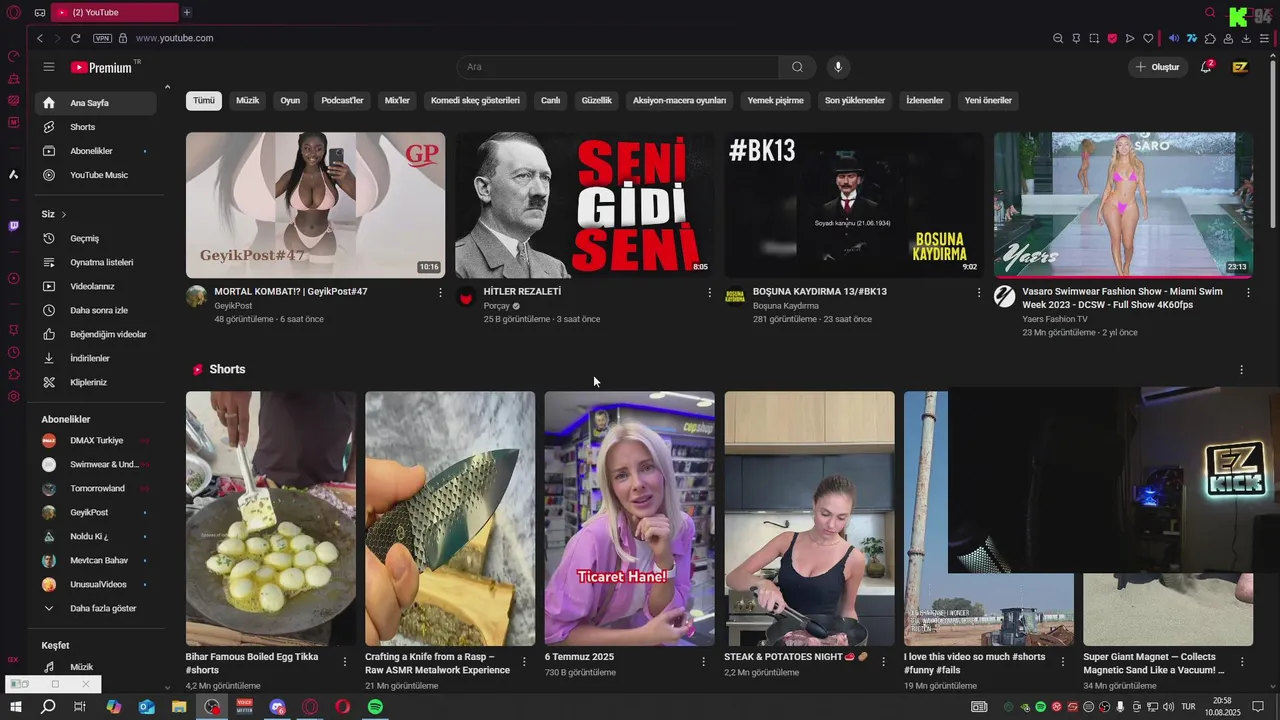Toggle the VPN badge in address bar
This screenshot has width=1280, height=720.
click(x=102, y=38)
